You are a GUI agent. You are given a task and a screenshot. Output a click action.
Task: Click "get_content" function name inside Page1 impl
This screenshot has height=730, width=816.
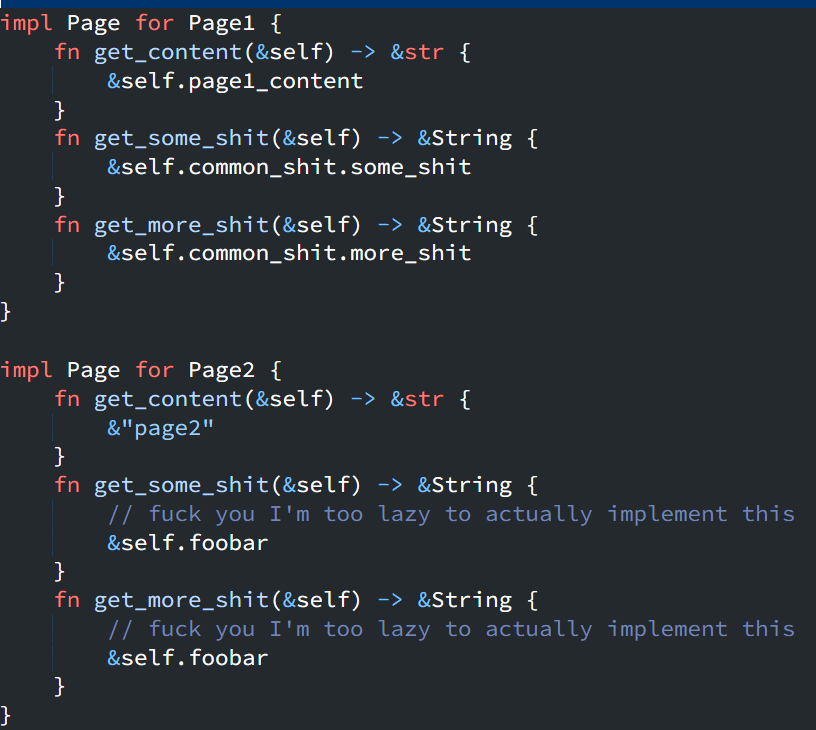pos(168,53)
